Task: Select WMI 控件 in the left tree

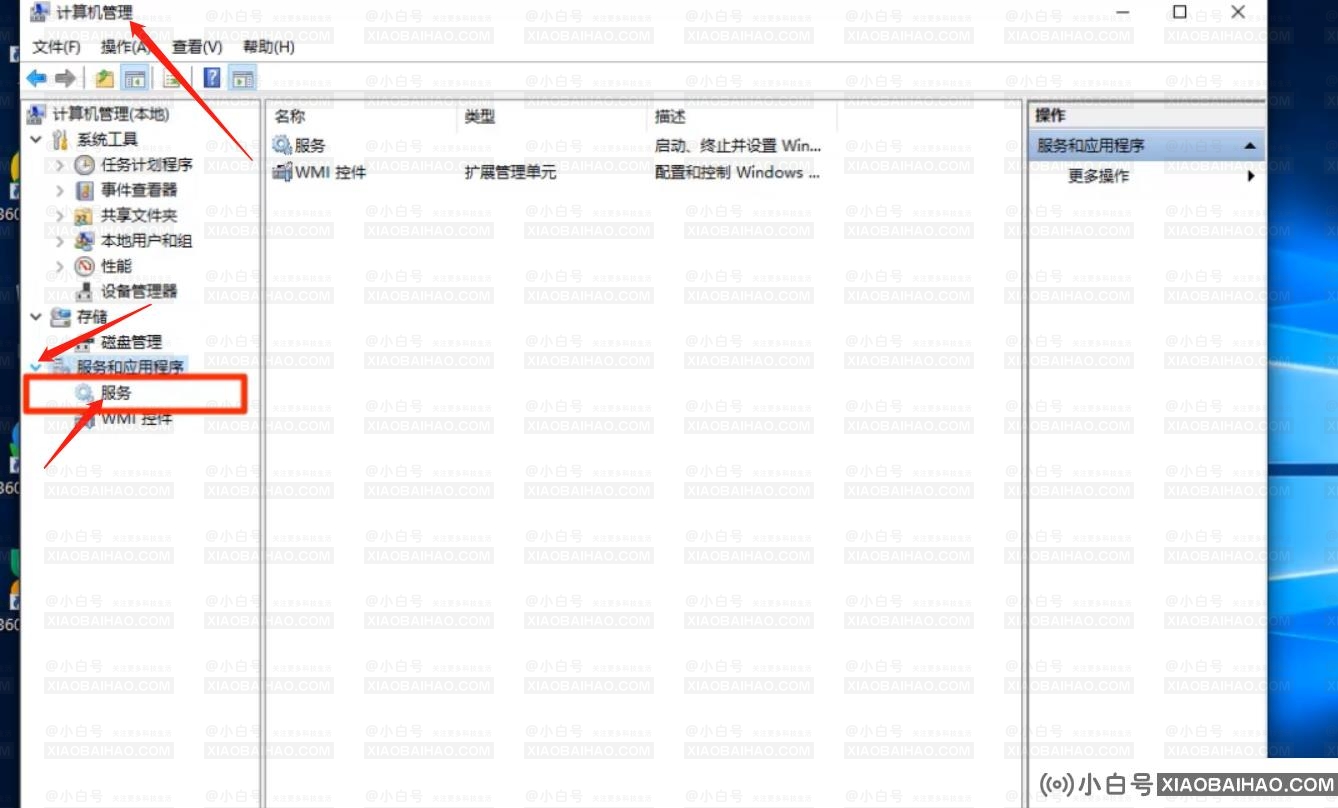Action: click(136, 419)
